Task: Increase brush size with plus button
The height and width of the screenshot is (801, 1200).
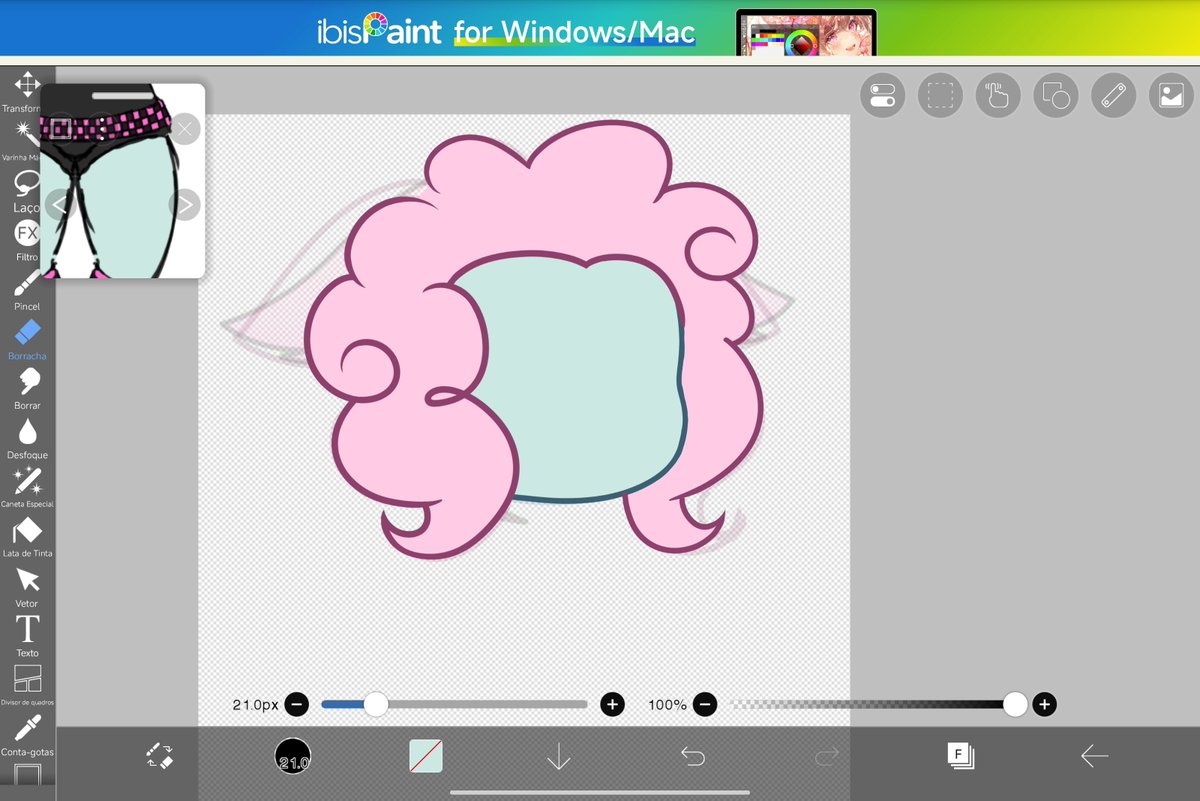Action: tap(612, 704)
